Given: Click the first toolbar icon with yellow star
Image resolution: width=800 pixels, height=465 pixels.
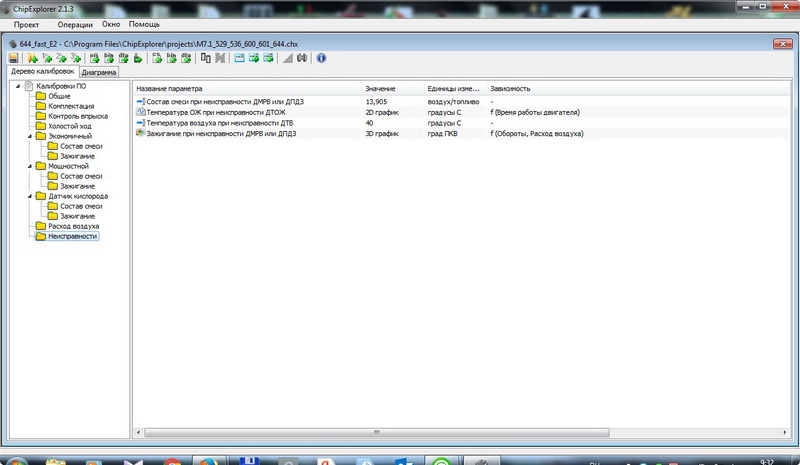Looking at the screenshot, I should [x=33, y=59].
